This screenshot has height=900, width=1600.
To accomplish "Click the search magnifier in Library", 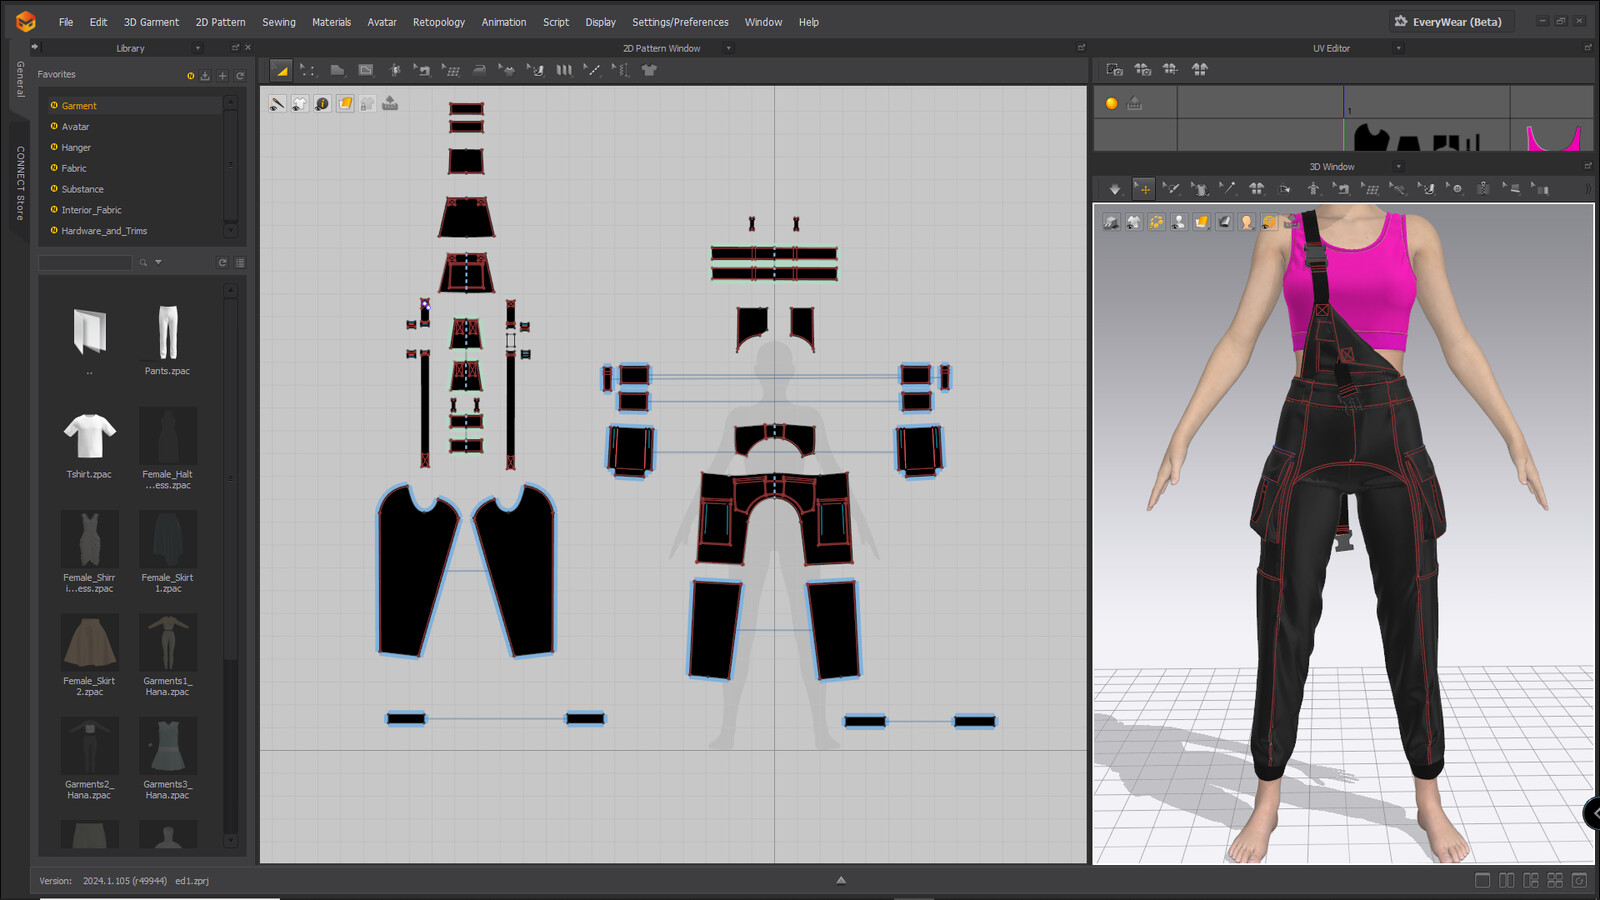I will point(143,263).
